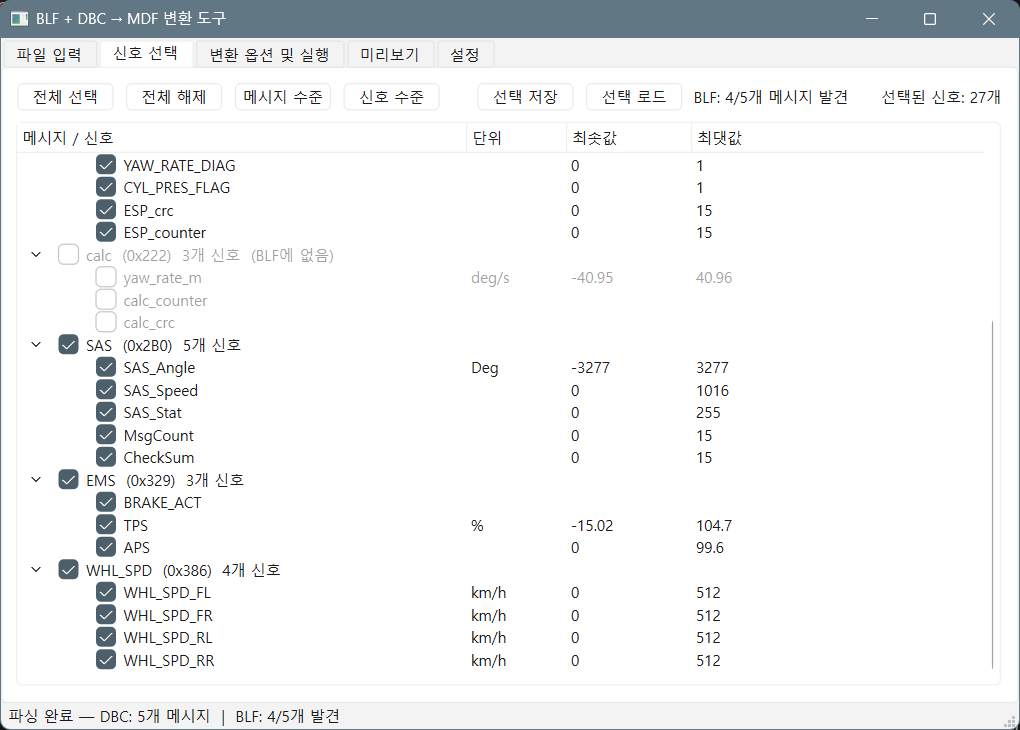Go to the 설정 tab
The height and width of the screenshot is (730, 1020).
tap(465, 55)
